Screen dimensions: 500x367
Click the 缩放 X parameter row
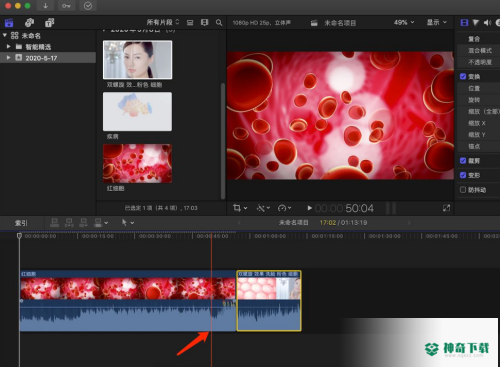(479, 123)
